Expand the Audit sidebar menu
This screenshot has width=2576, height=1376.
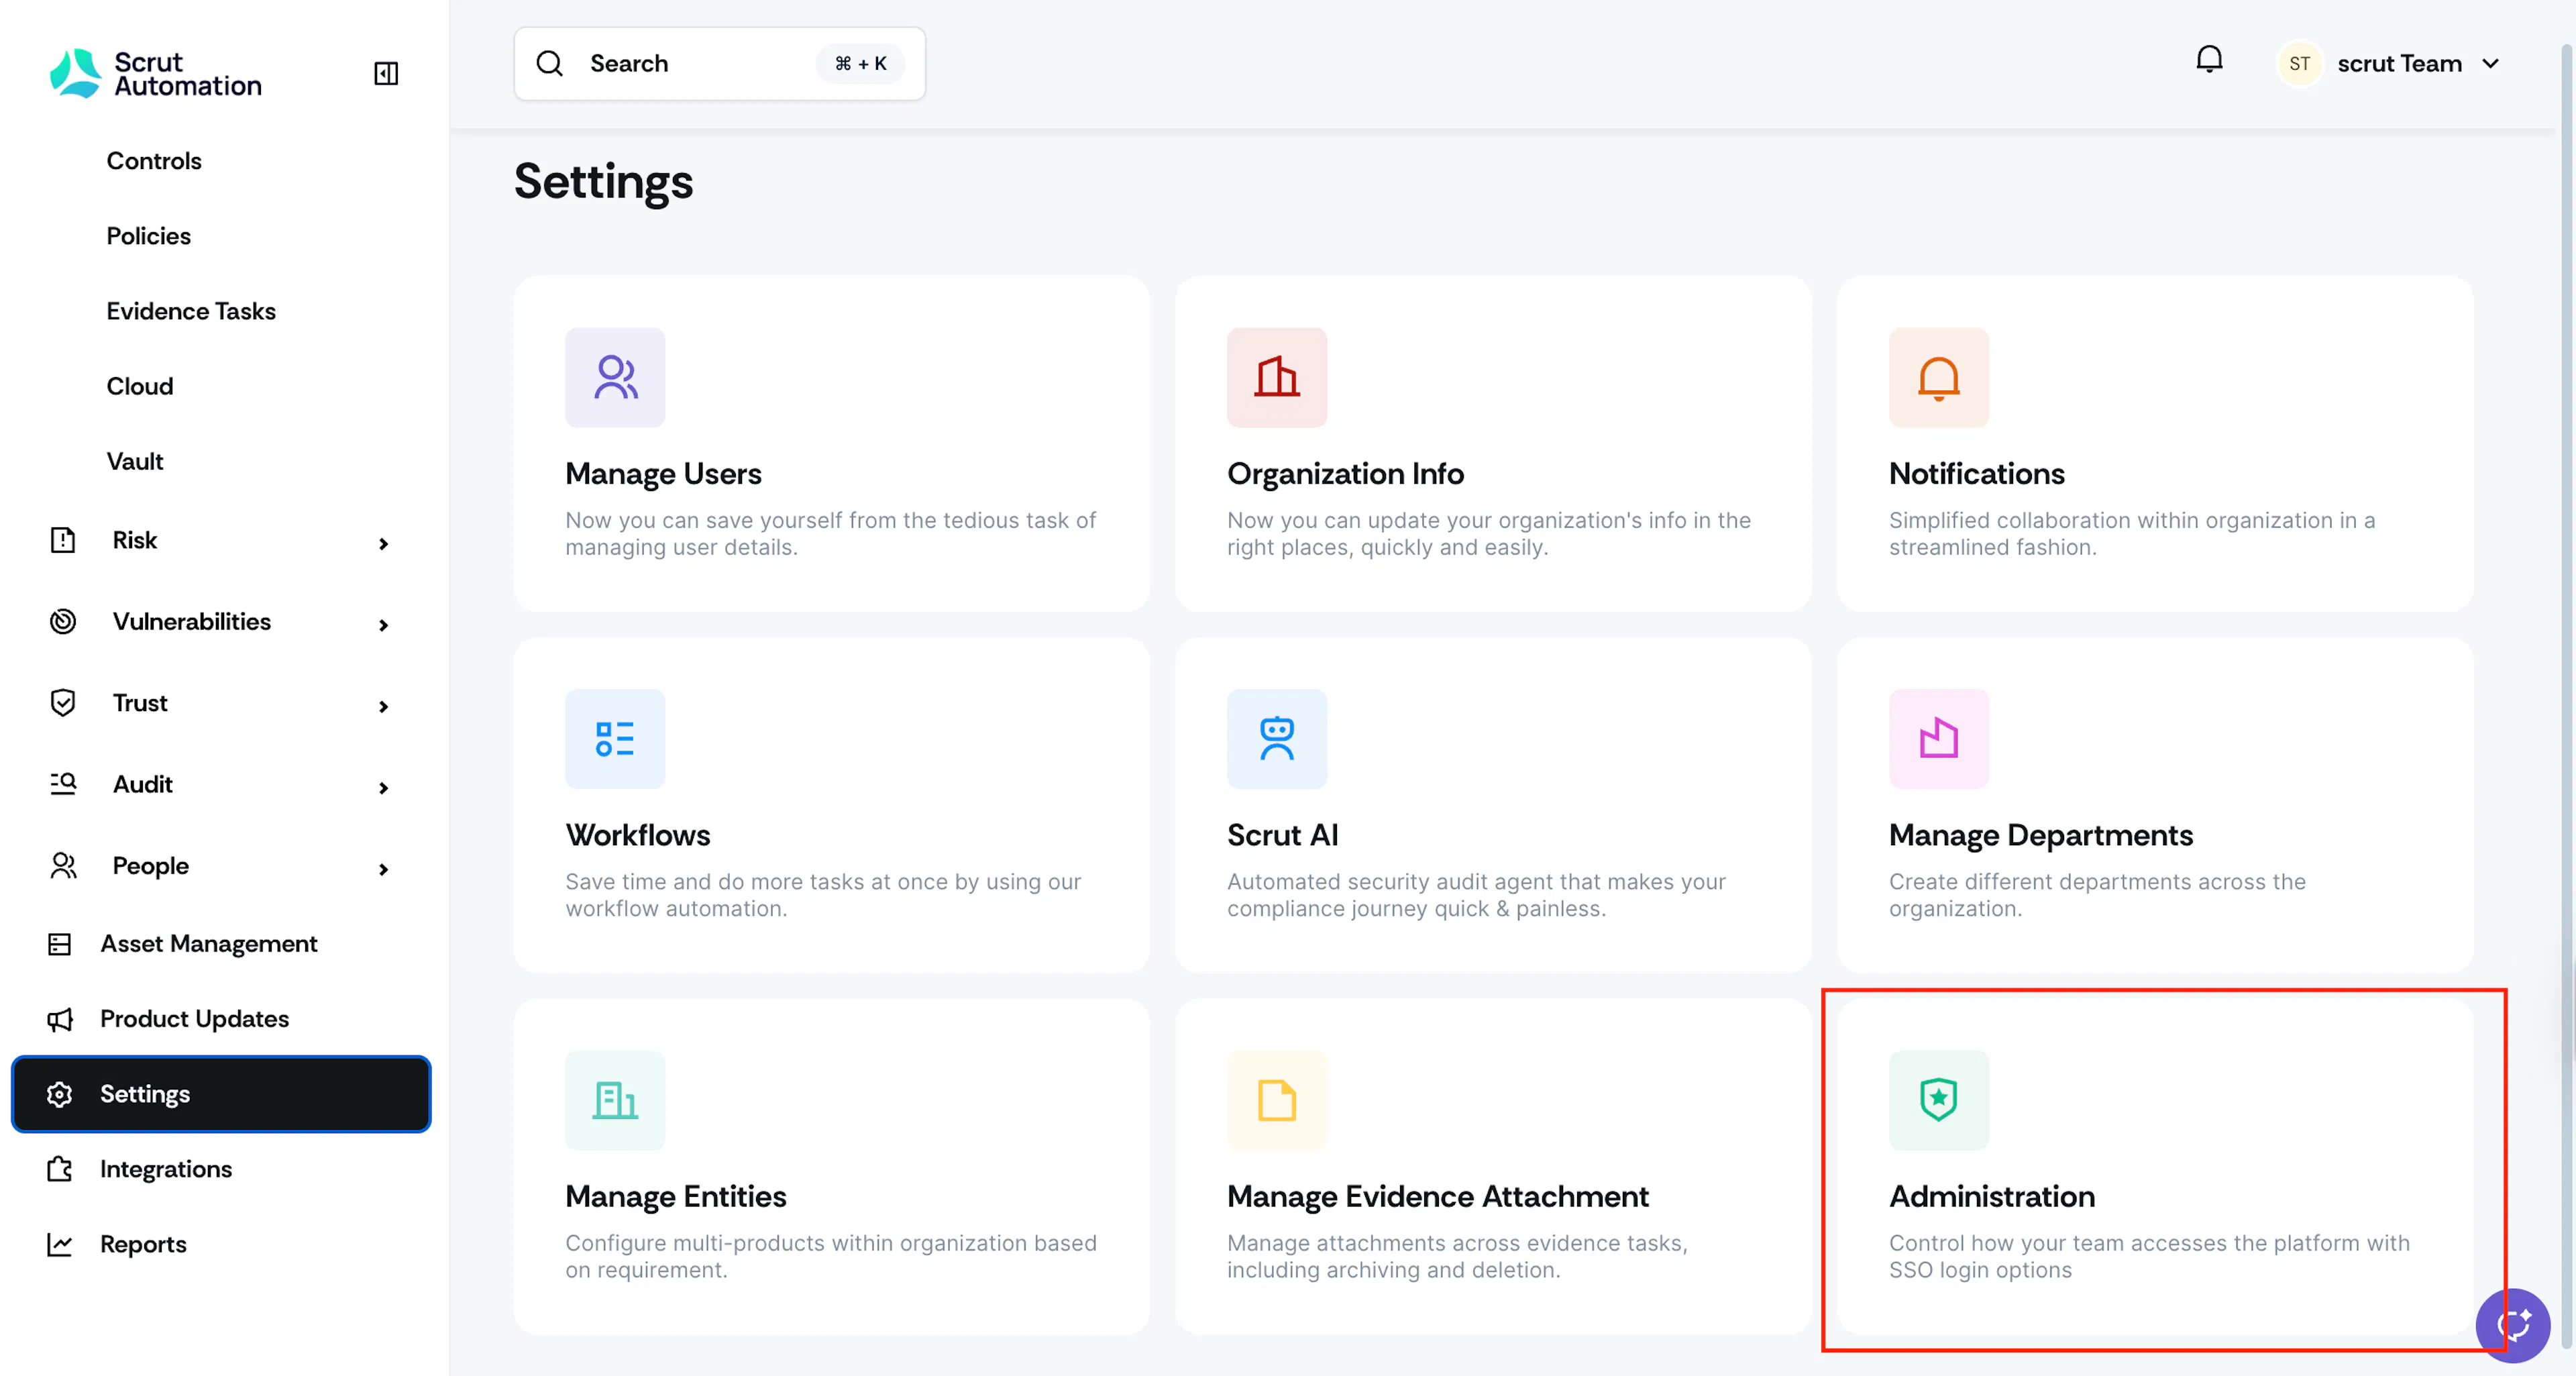coord(220,785)
